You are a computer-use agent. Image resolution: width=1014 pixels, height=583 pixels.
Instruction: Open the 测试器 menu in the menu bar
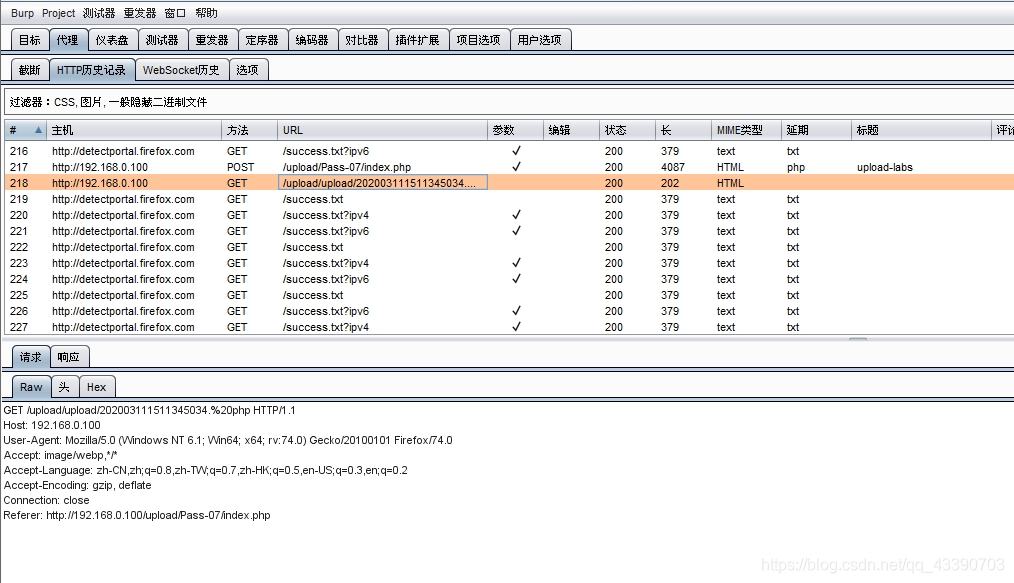(x=99, y=13)
